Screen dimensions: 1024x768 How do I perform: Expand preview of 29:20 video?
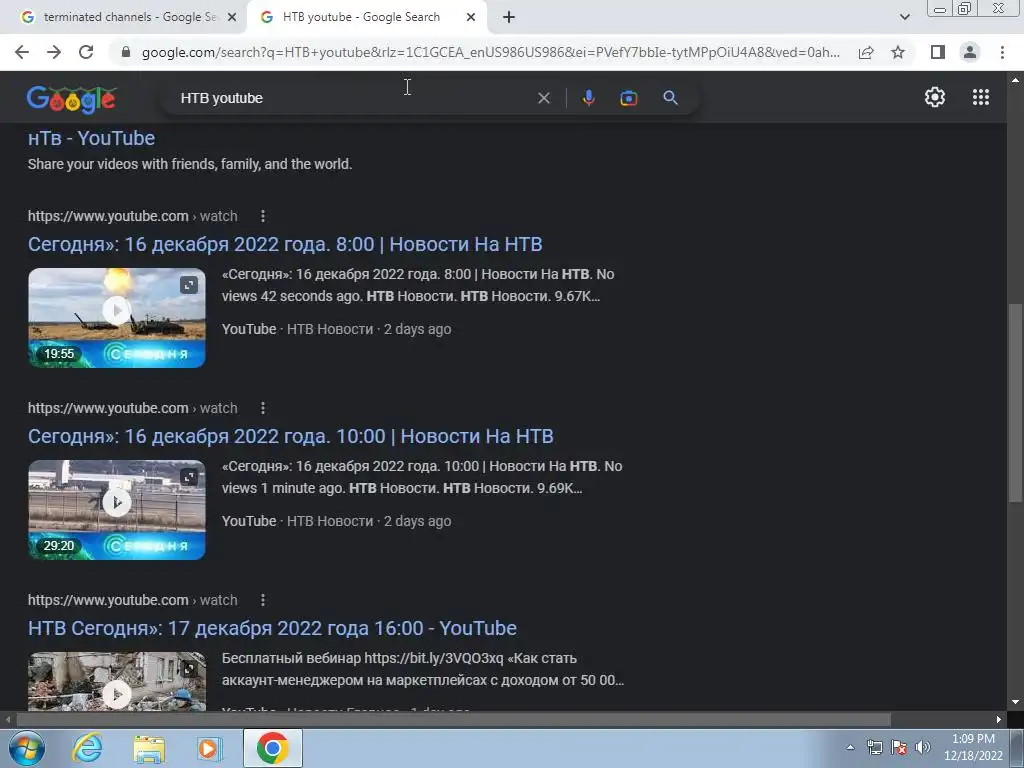tap(189, 477)
